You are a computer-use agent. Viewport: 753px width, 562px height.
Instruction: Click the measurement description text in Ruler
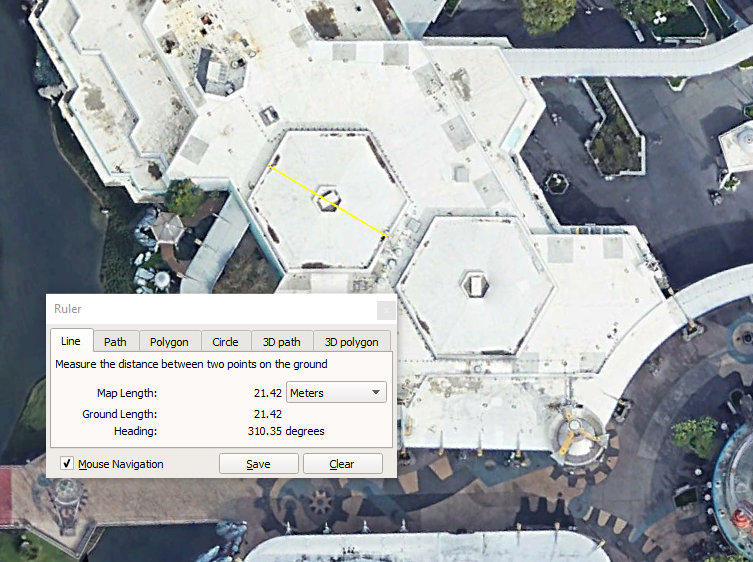(191, 364)
